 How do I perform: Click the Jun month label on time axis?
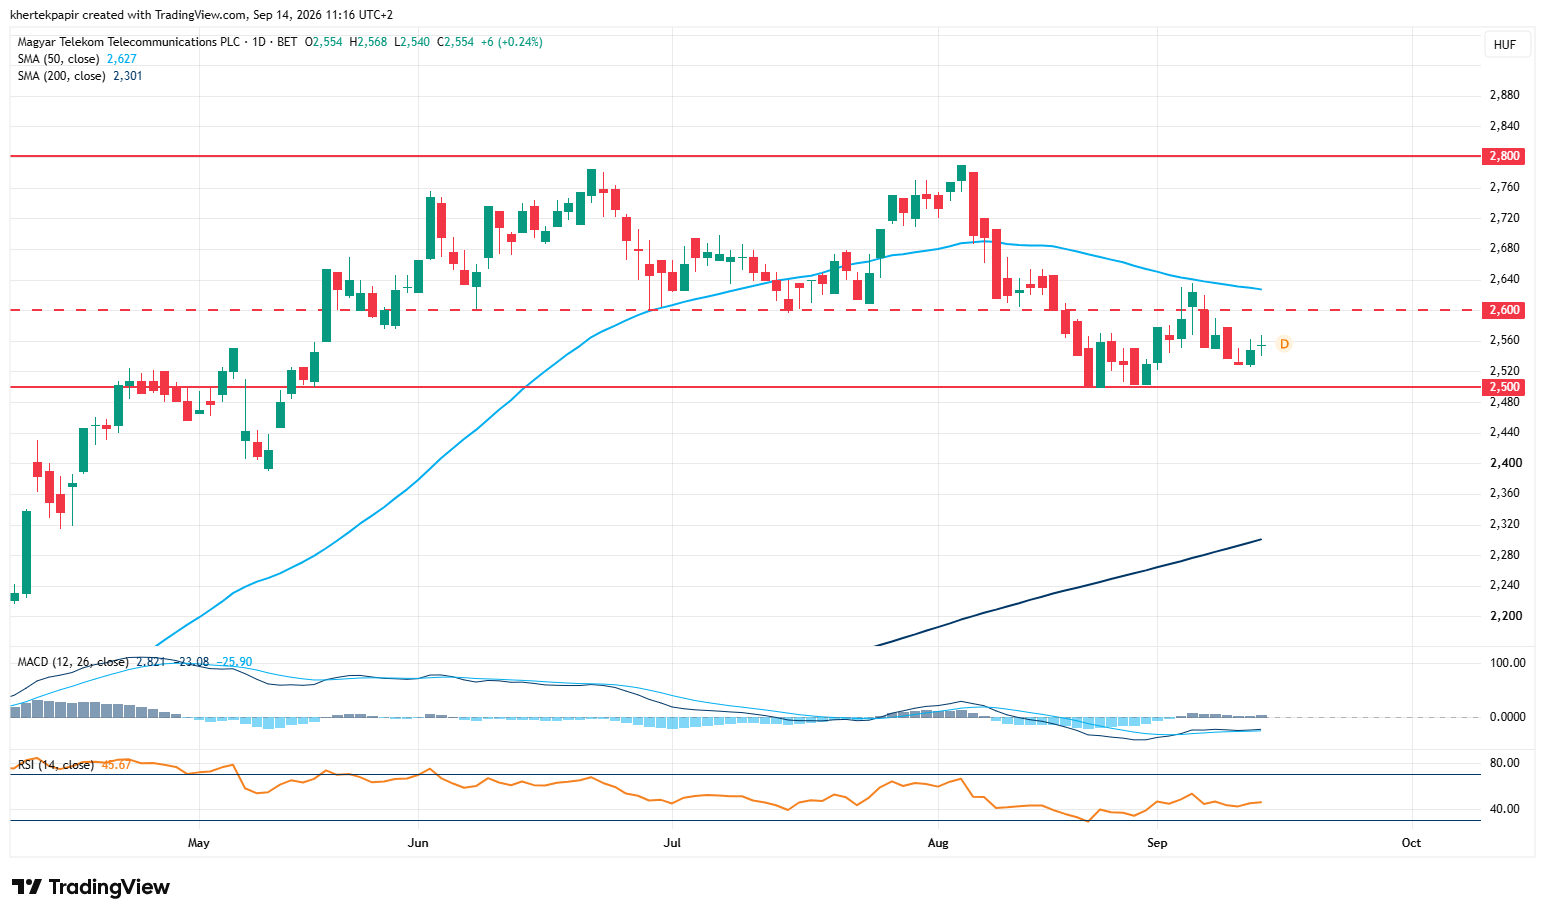(418, 843)
